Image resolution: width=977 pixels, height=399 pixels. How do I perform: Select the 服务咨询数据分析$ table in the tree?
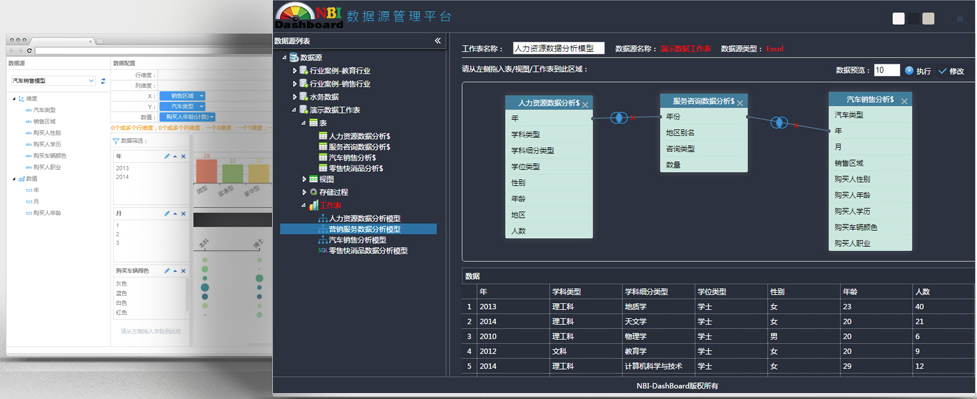coord(360,147)
